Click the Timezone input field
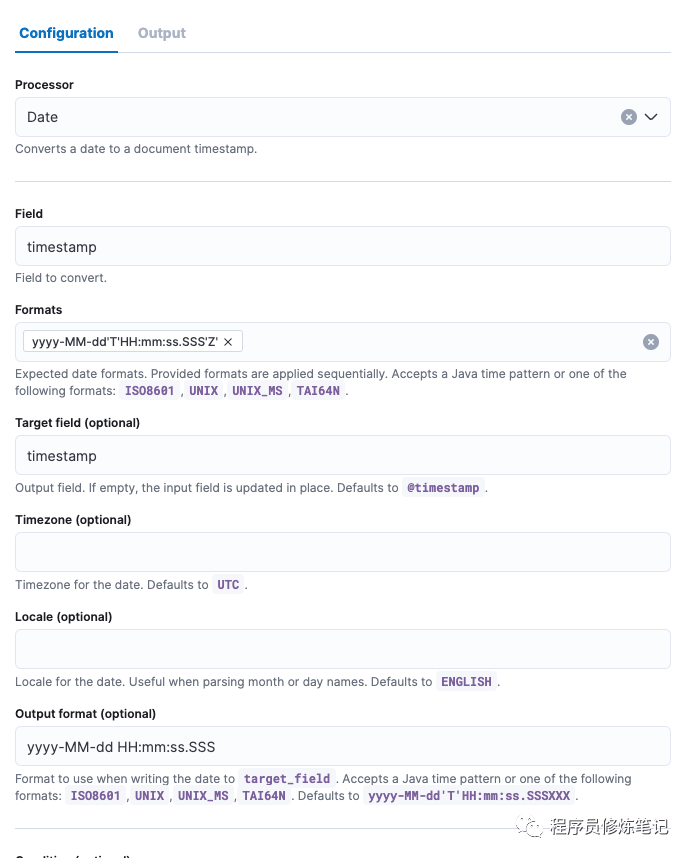The height and width of the screenshot is (858, 691). tap(342, 552)
